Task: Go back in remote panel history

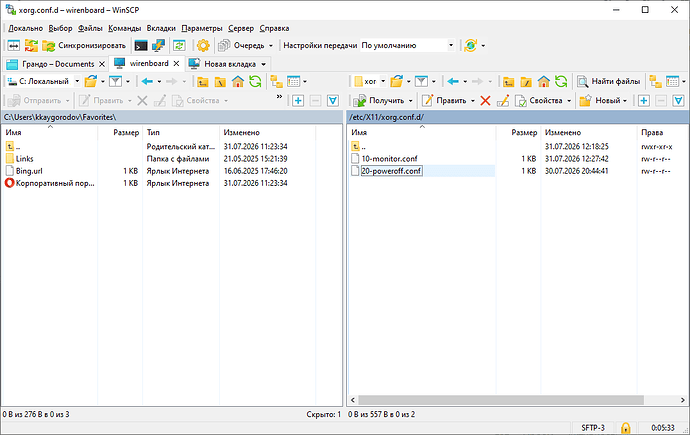Action: [x=453, y=81]
